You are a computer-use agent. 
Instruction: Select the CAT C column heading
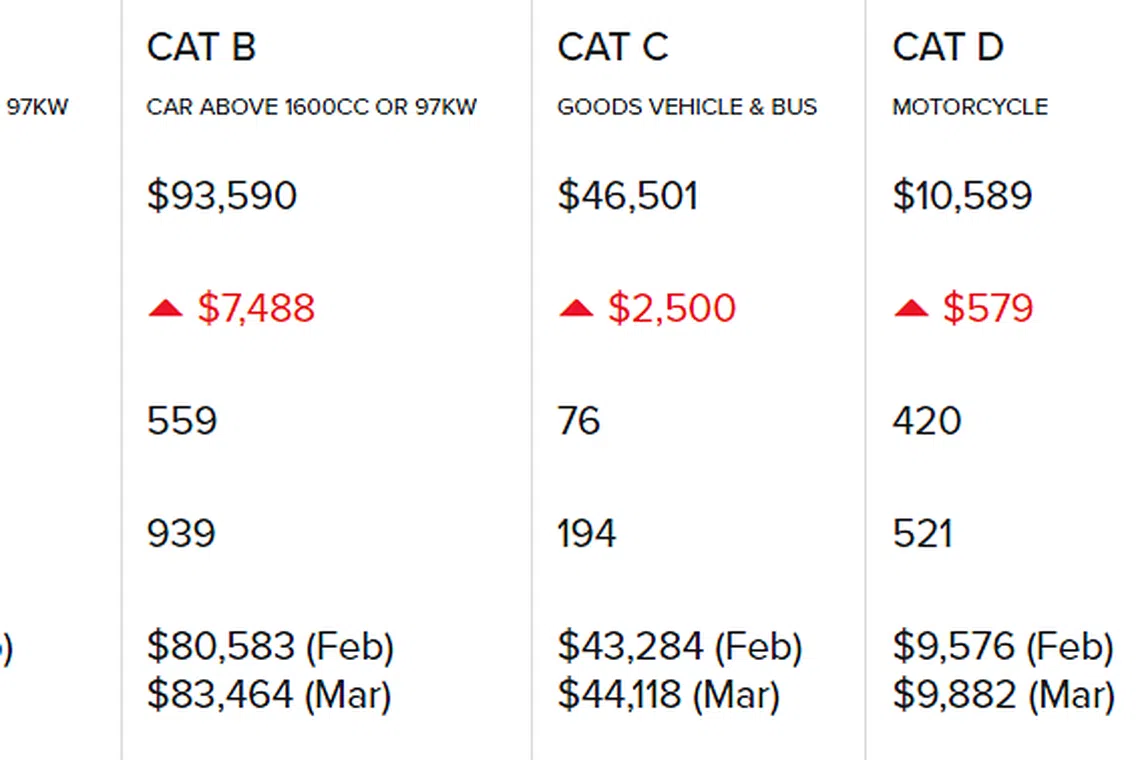tap(612, 47)
